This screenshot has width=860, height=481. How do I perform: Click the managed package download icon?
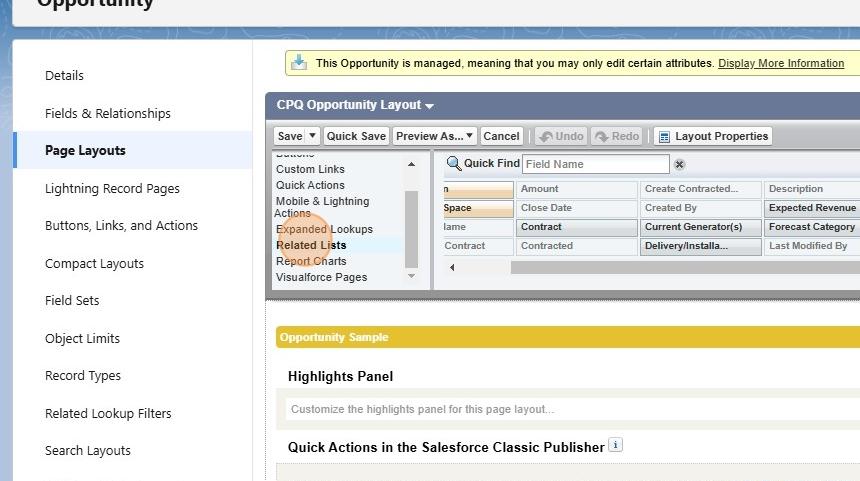[298, 63]
